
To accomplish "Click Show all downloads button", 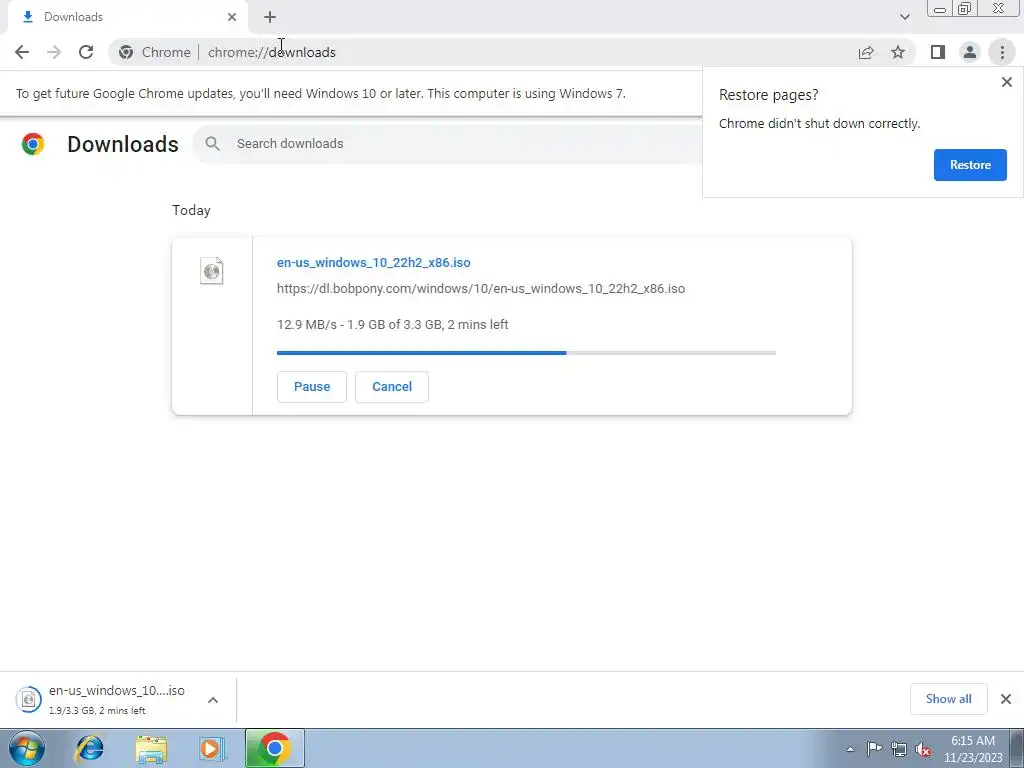I will [948, 699].
